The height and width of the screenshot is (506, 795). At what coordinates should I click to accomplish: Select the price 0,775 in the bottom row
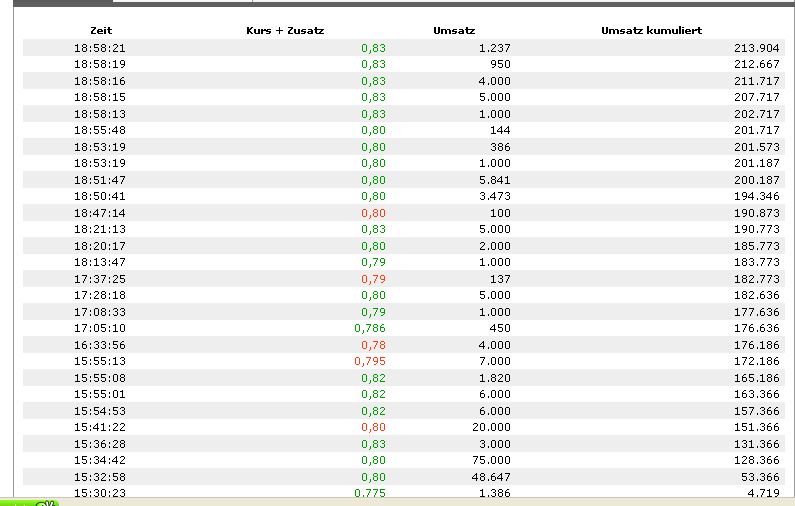click(x=370, y=492)
